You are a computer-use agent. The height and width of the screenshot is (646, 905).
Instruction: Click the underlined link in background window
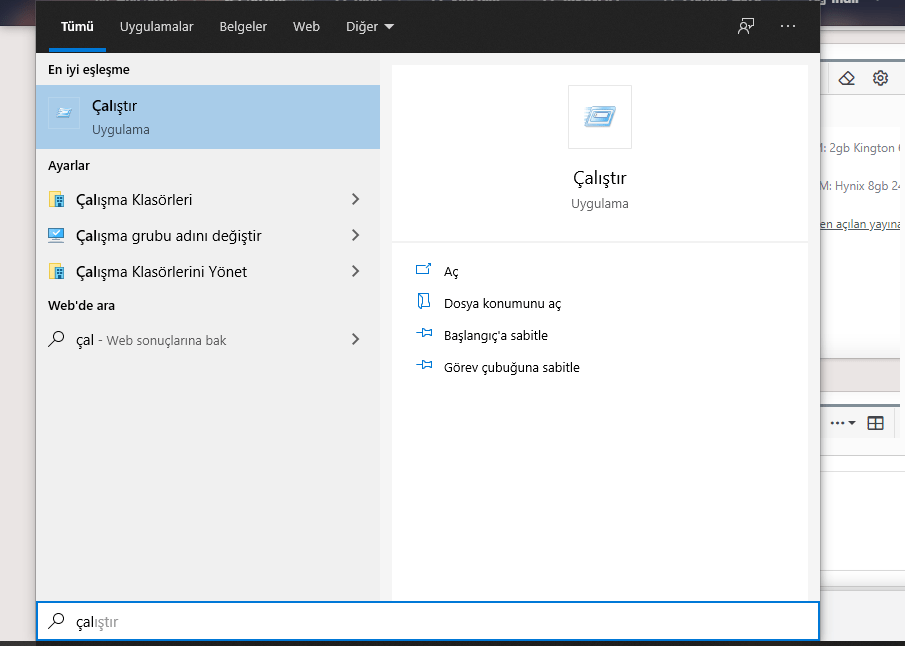[x=859, y=224]
